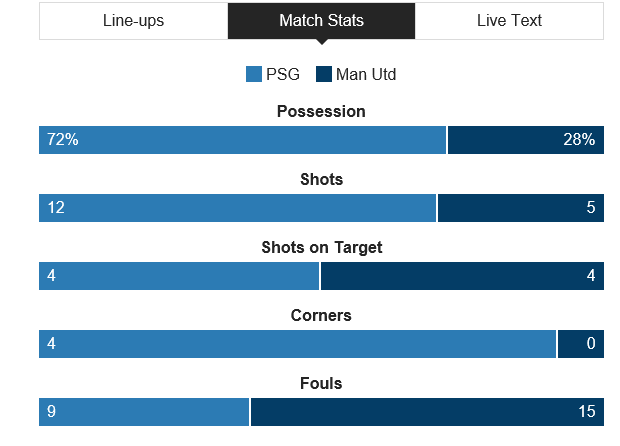Click the Shots on Target heading
Viewport: 620px width, 446px height.
[x=321, y=248]
